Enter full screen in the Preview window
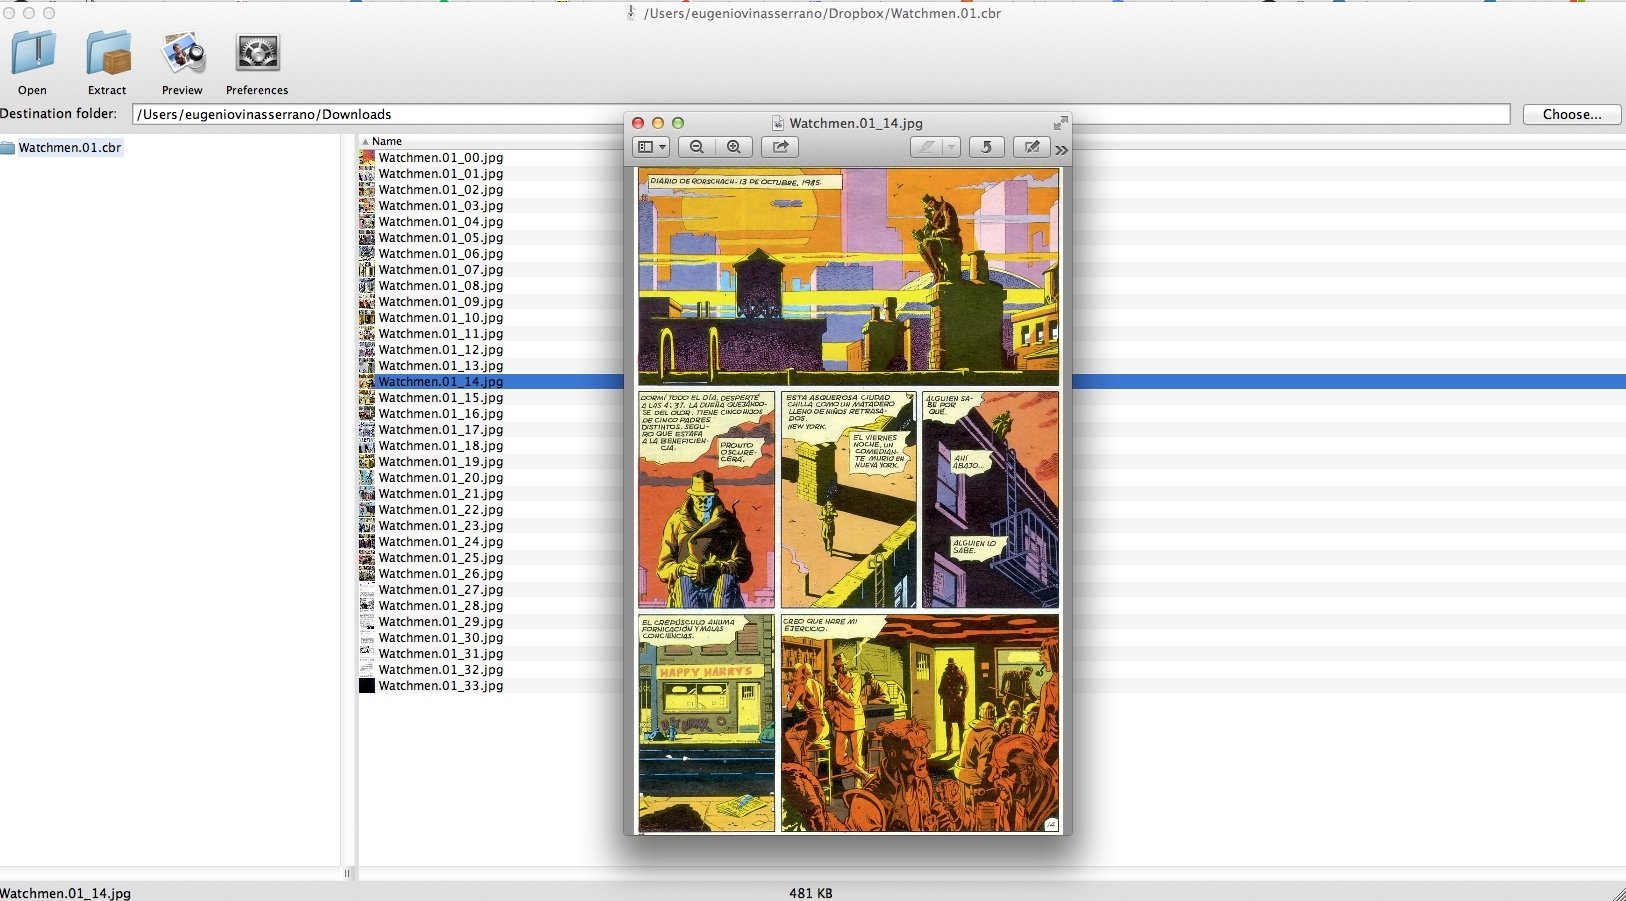Viewport: 1626px width, 901px height. click(x=1060, y=123)
